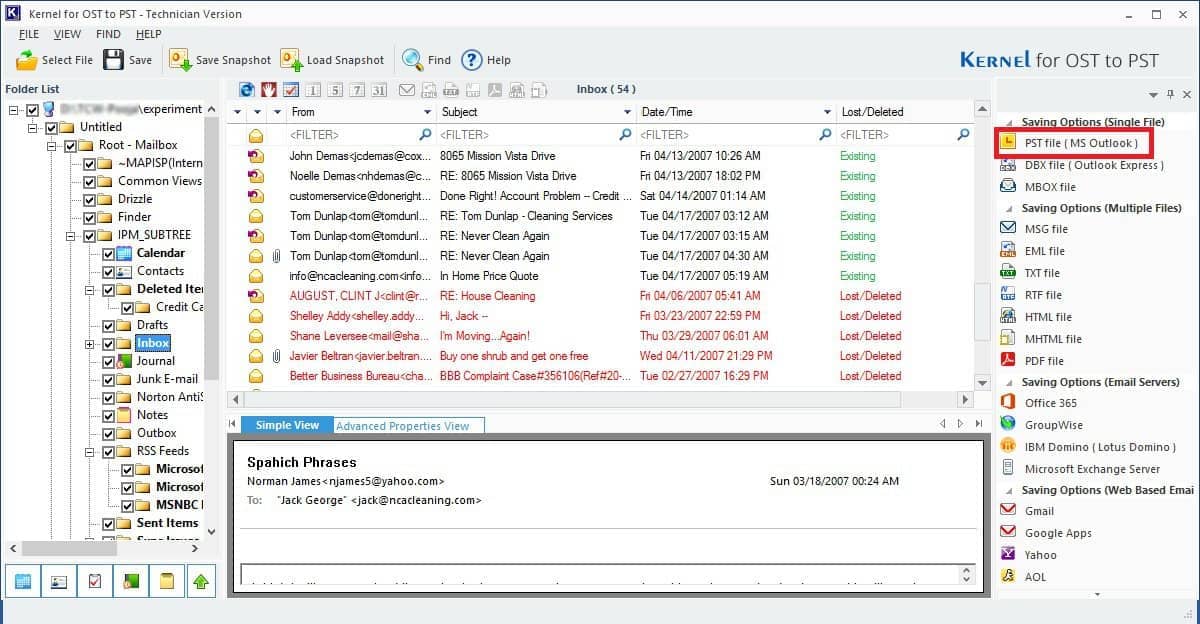Click the Load Snapshot toolbar icon
The height and width of the screenshot is (624, 1200).
[x=291, y=60]
